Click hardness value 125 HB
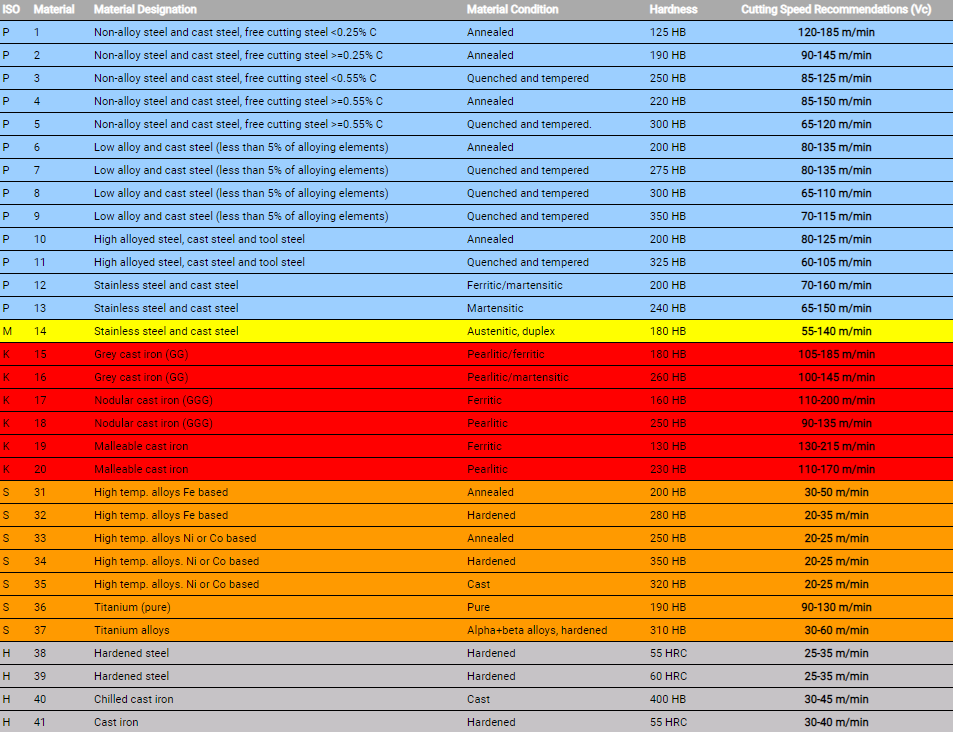 668,32
